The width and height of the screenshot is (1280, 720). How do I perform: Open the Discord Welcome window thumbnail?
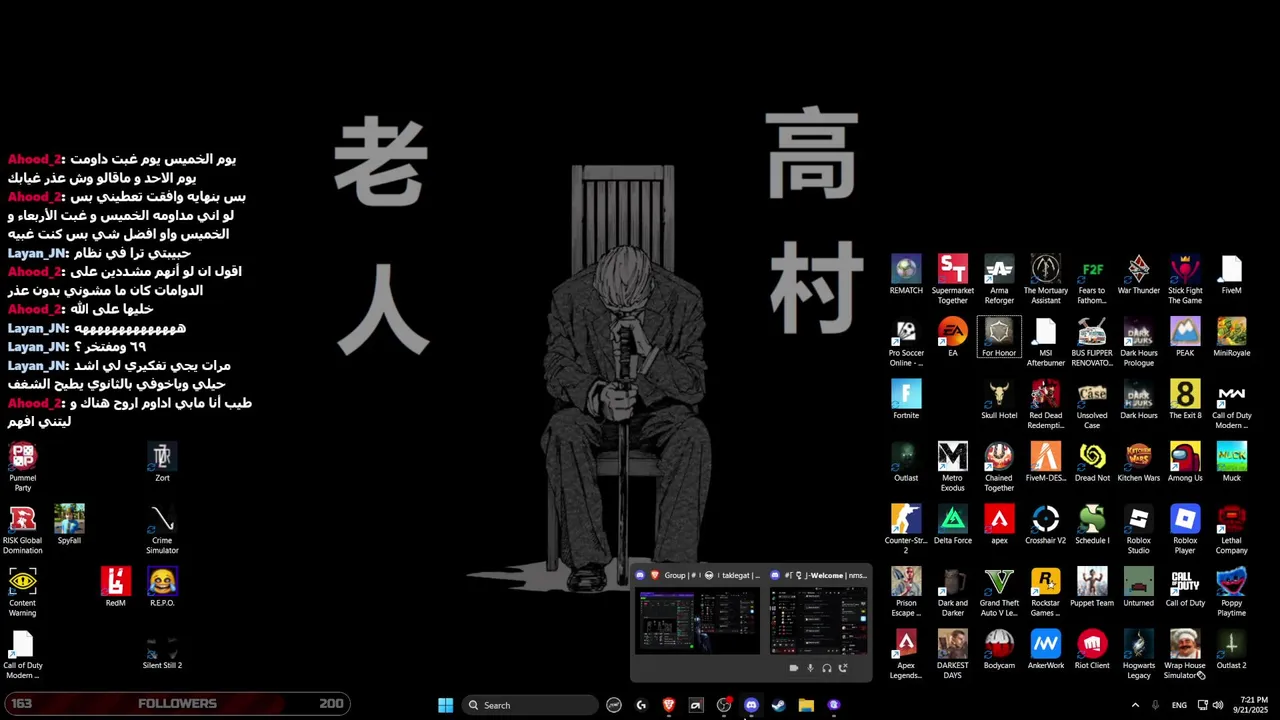[x=818, y=620]
